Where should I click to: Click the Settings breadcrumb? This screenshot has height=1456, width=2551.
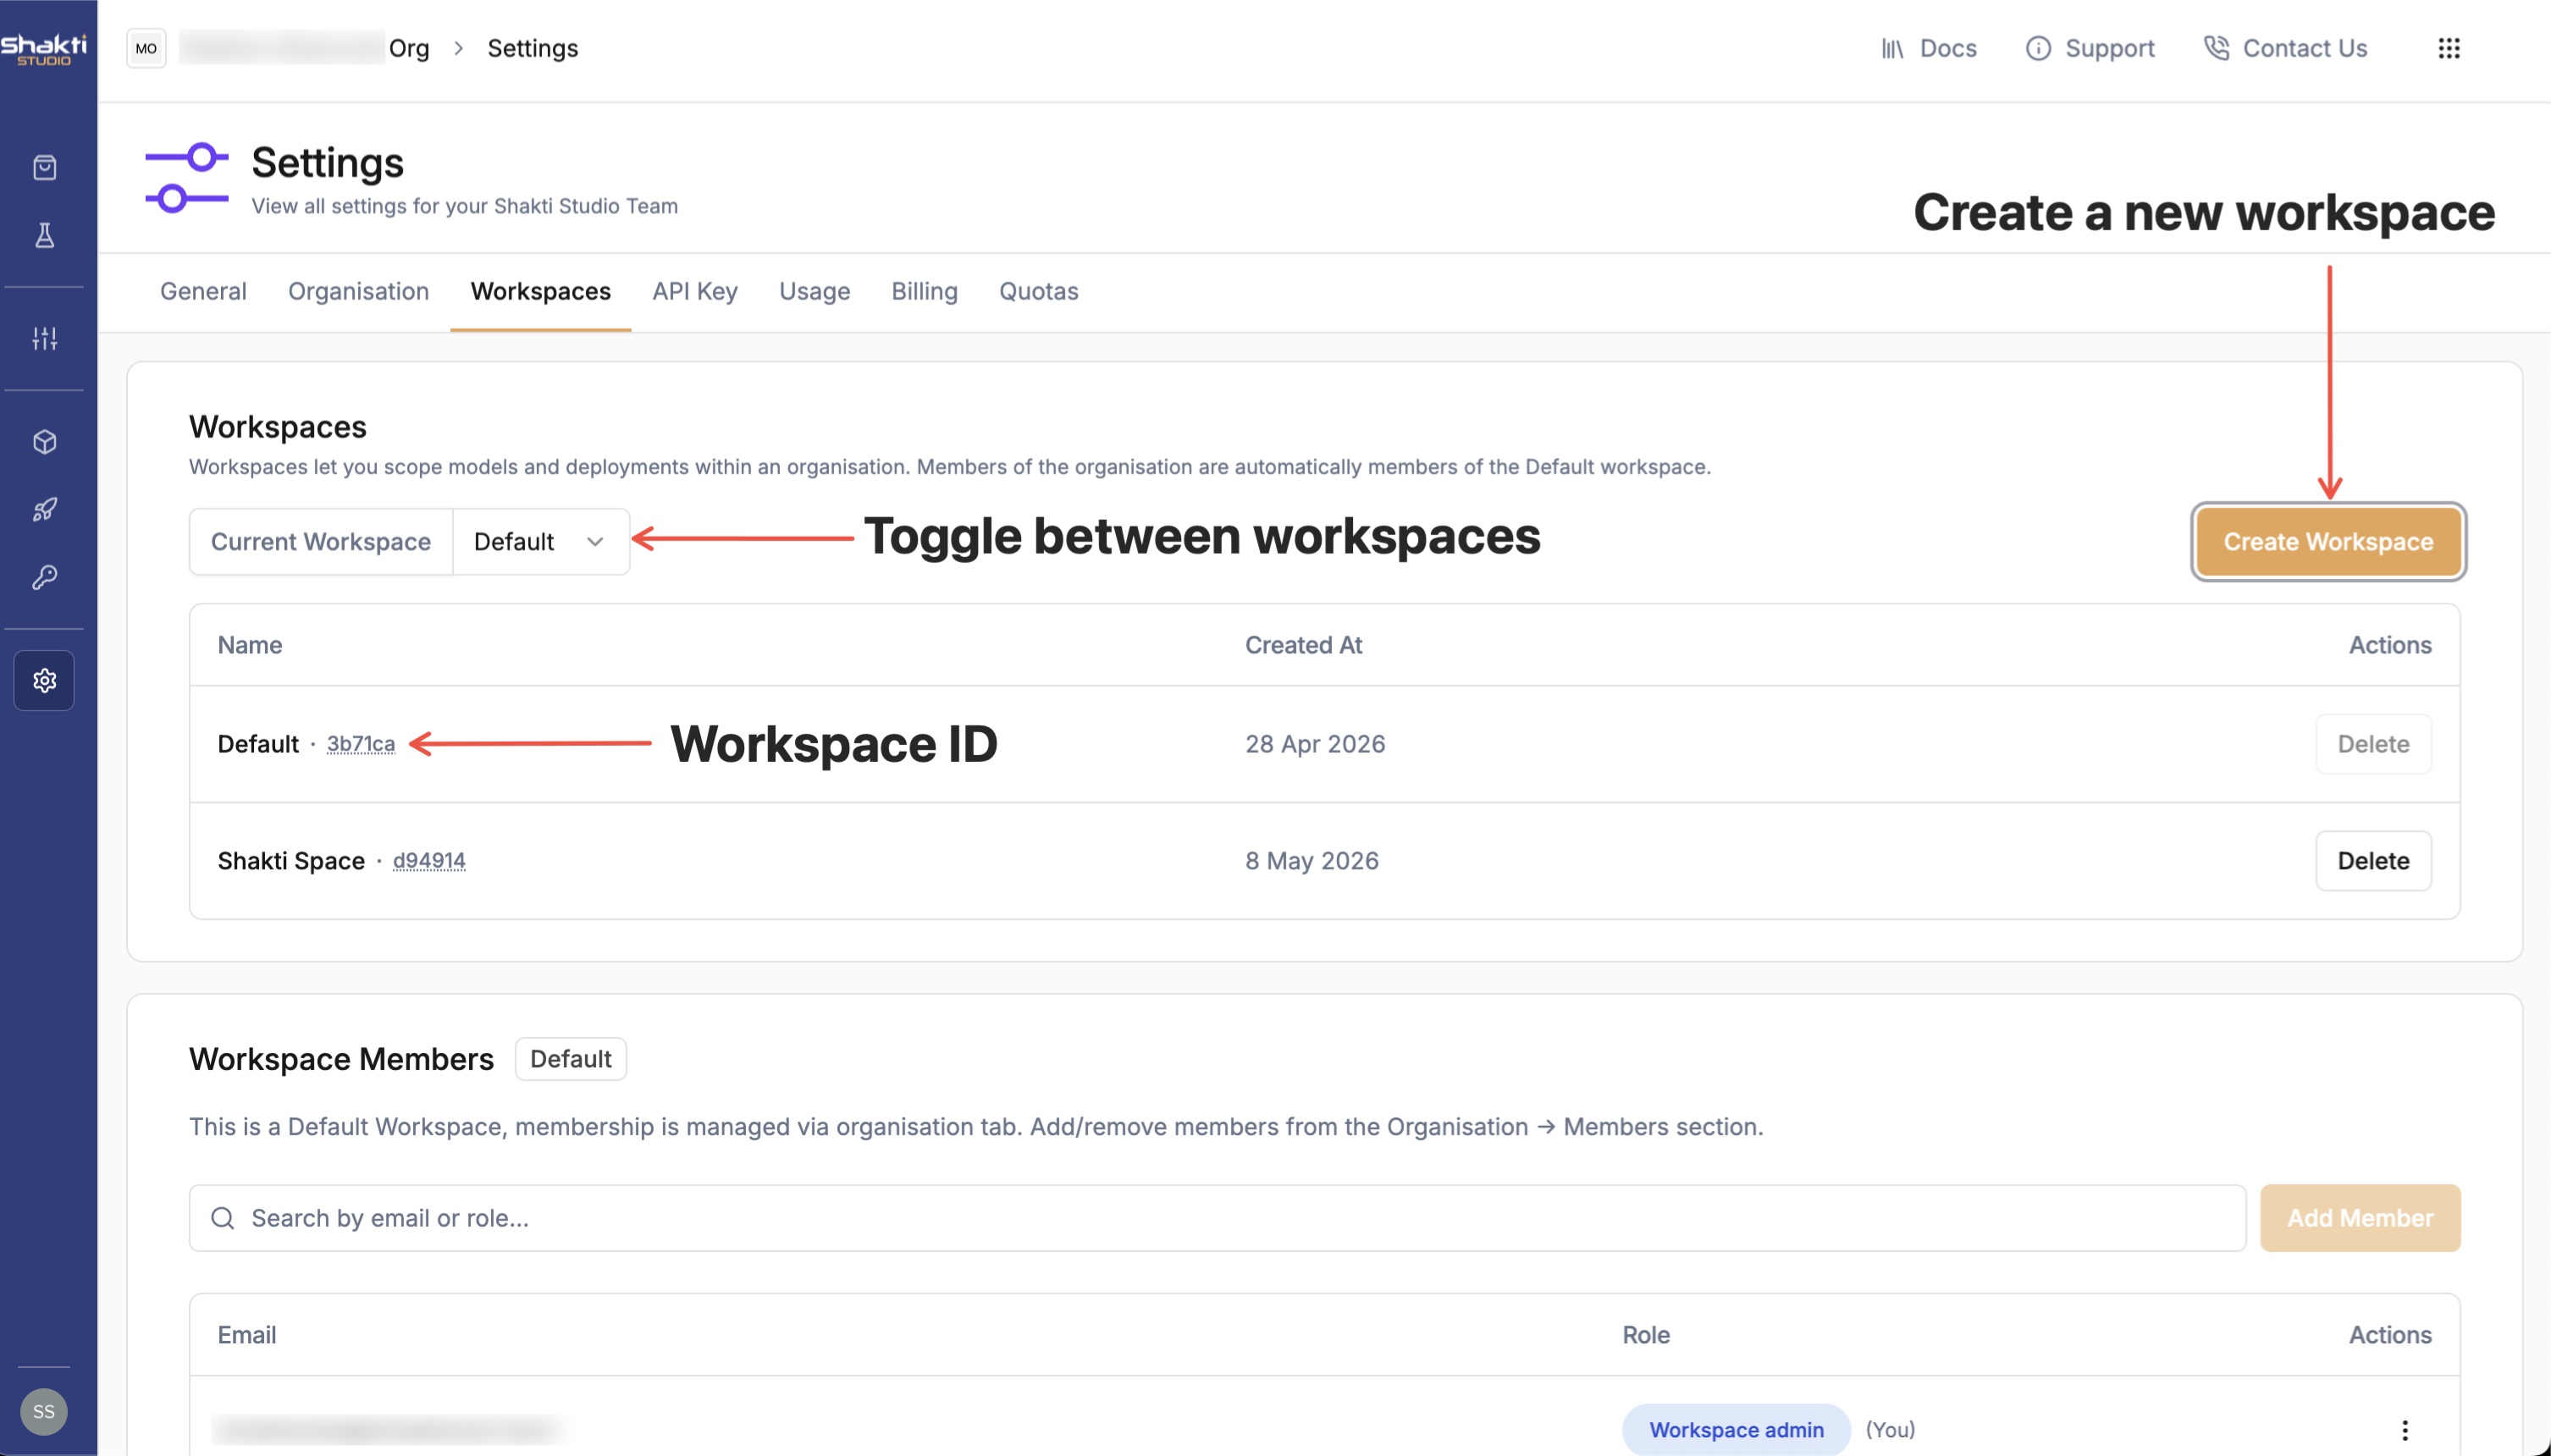click(532, 48)
